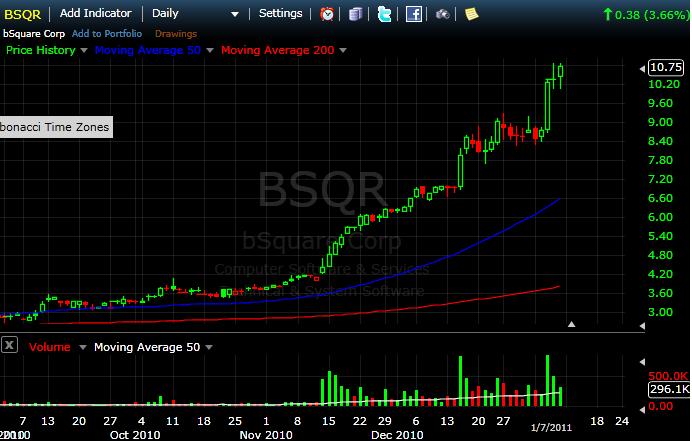Image resolution: width=692 pixels, height=441 pixels.
Task: Click the stacked documents icon
Action: pyautogui.click(x=355, y=14)
